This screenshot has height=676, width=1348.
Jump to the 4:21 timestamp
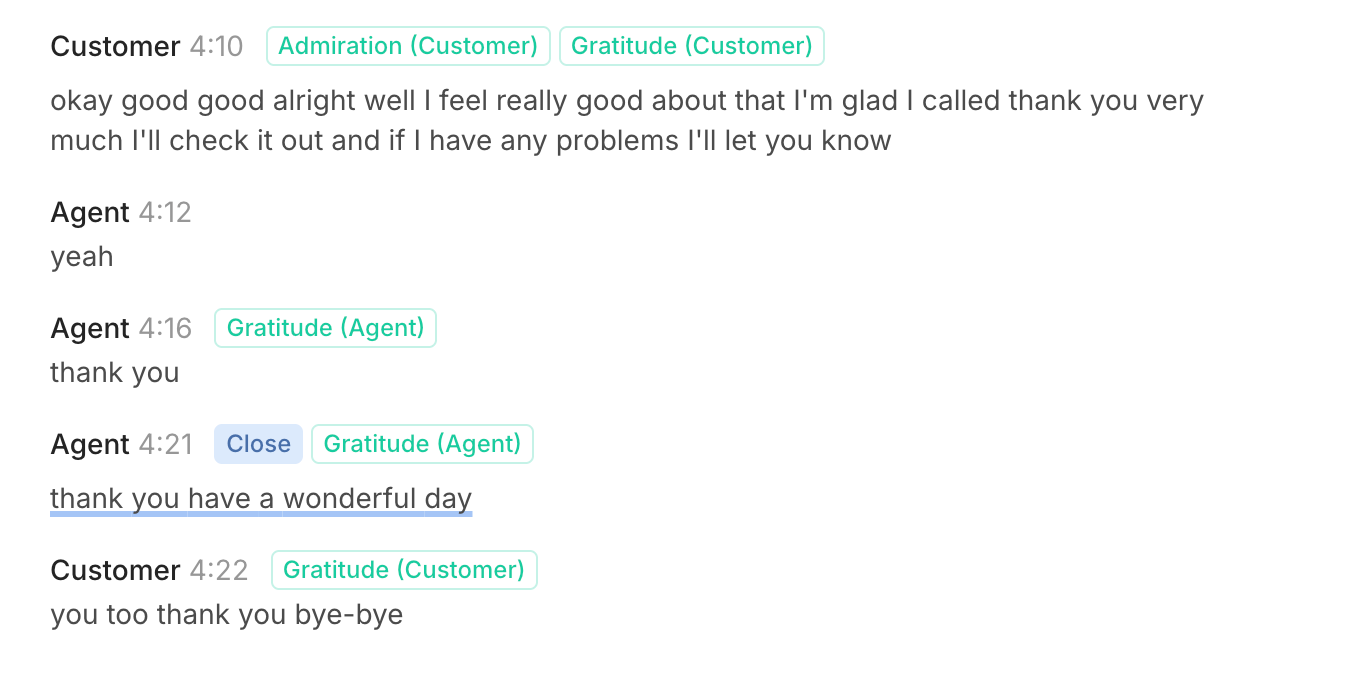click(x=165, y=444)
